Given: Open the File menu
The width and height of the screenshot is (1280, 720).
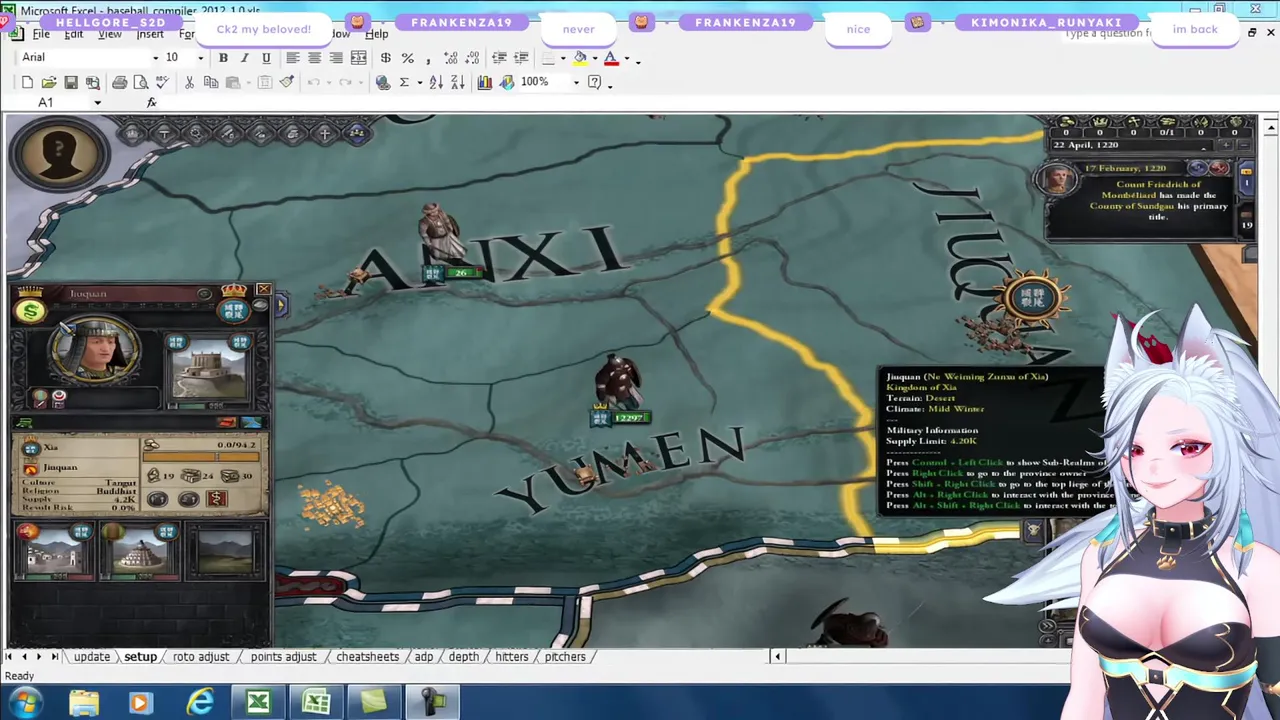Looking at the screenshot, I should tap(41, 34).
